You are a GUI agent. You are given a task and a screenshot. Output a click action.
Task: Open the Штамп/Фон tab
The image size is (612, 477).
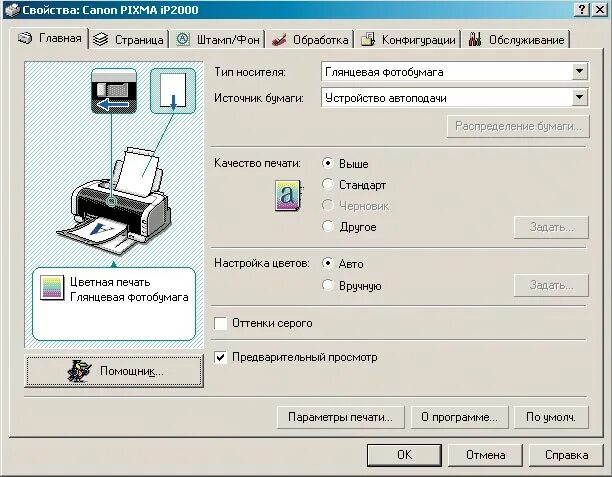[x=218, y=39]
